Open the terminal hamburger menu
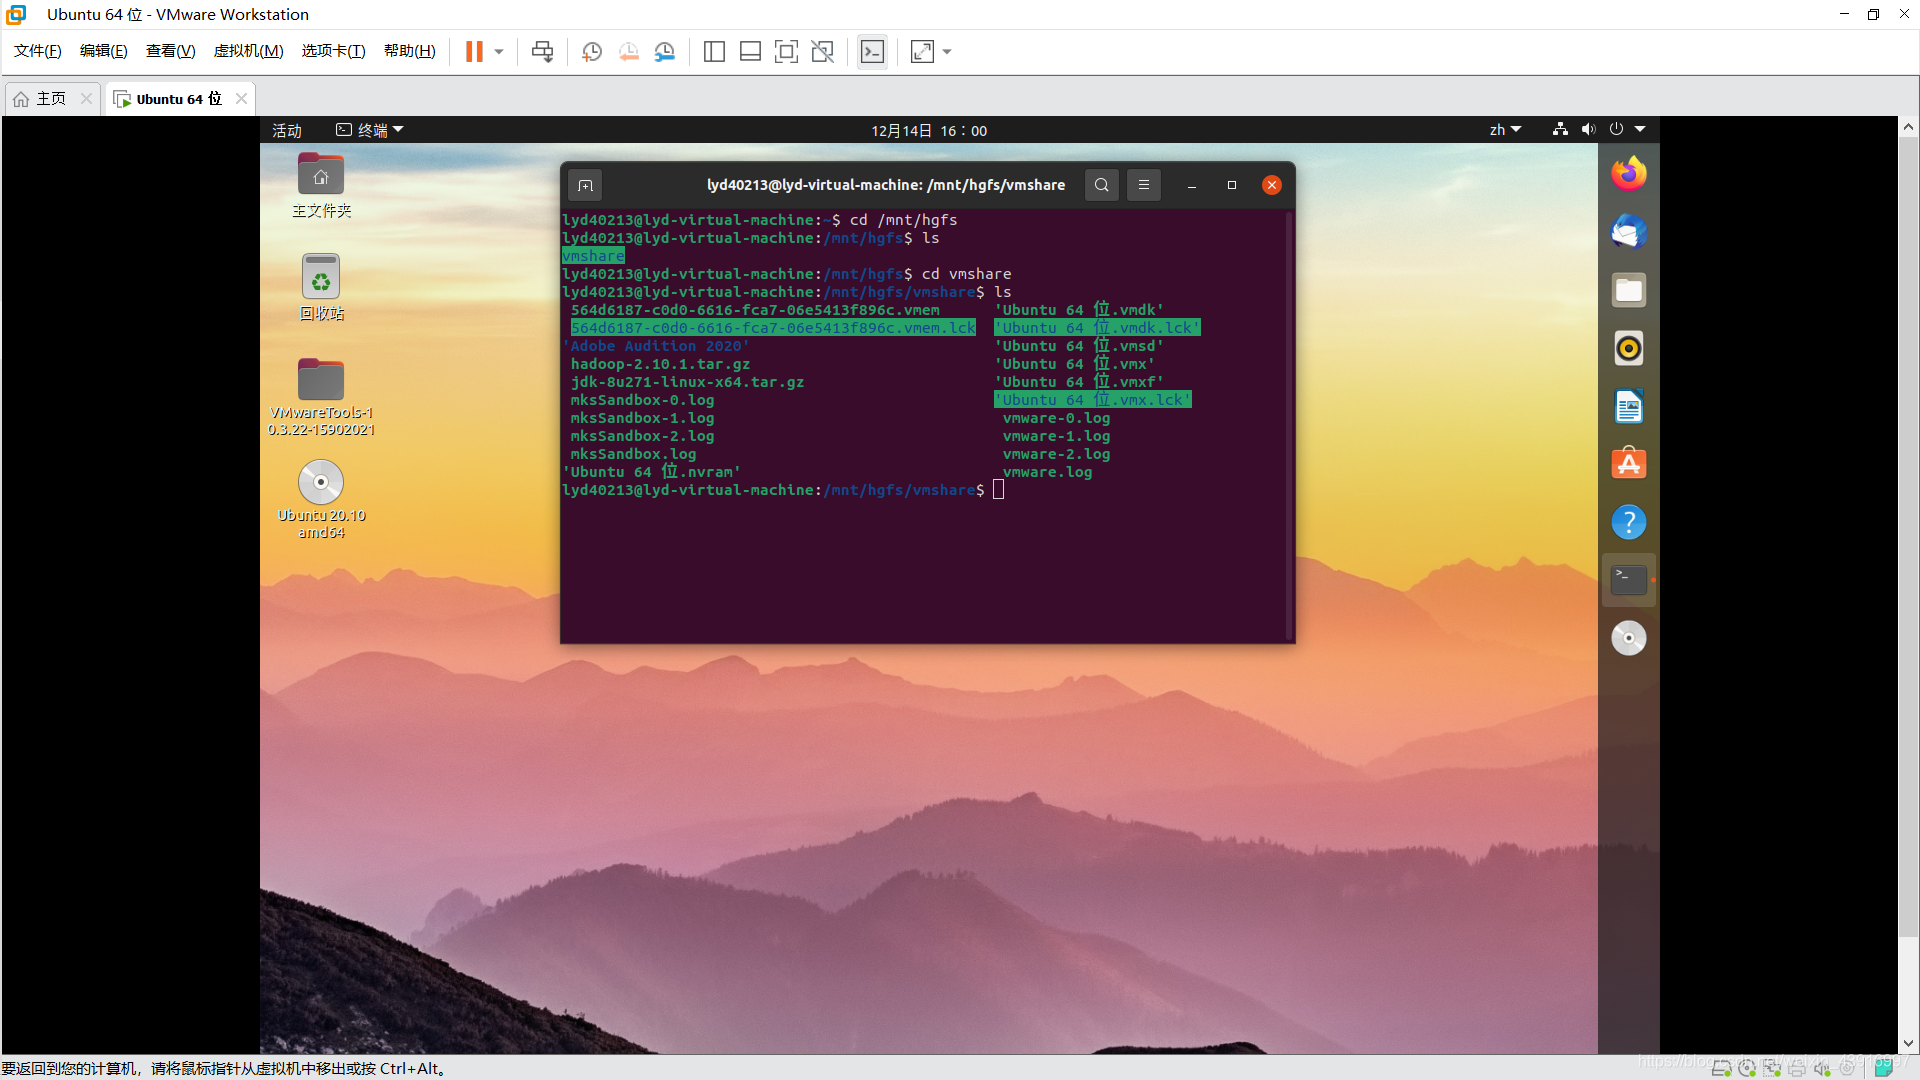 point(1144,185)
